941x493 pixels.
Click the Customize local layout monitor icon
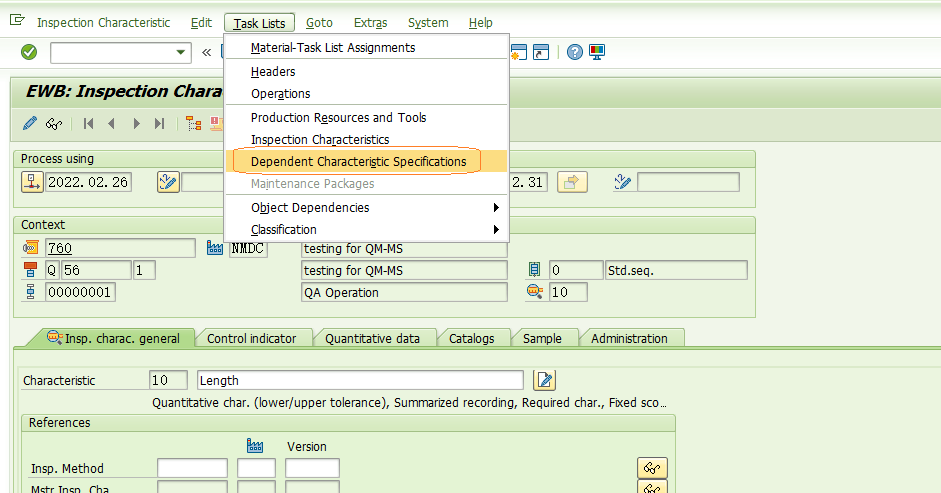tap(597, 52)
